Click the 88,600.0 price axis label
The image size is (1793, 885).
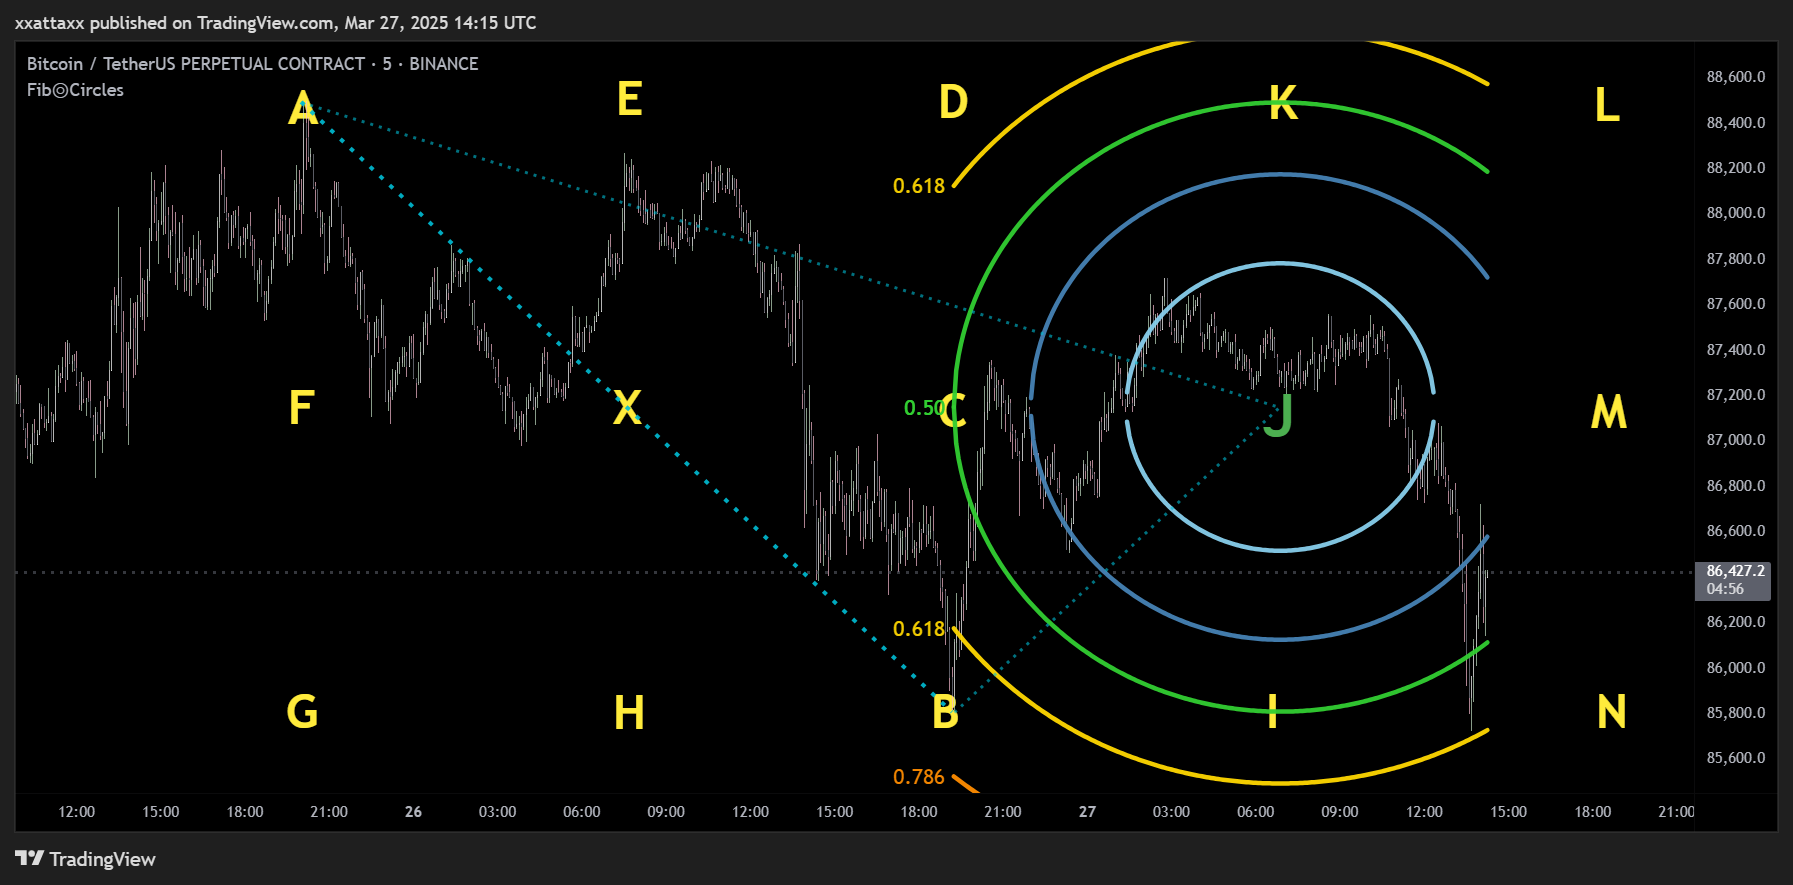(x=1736, y=77)
